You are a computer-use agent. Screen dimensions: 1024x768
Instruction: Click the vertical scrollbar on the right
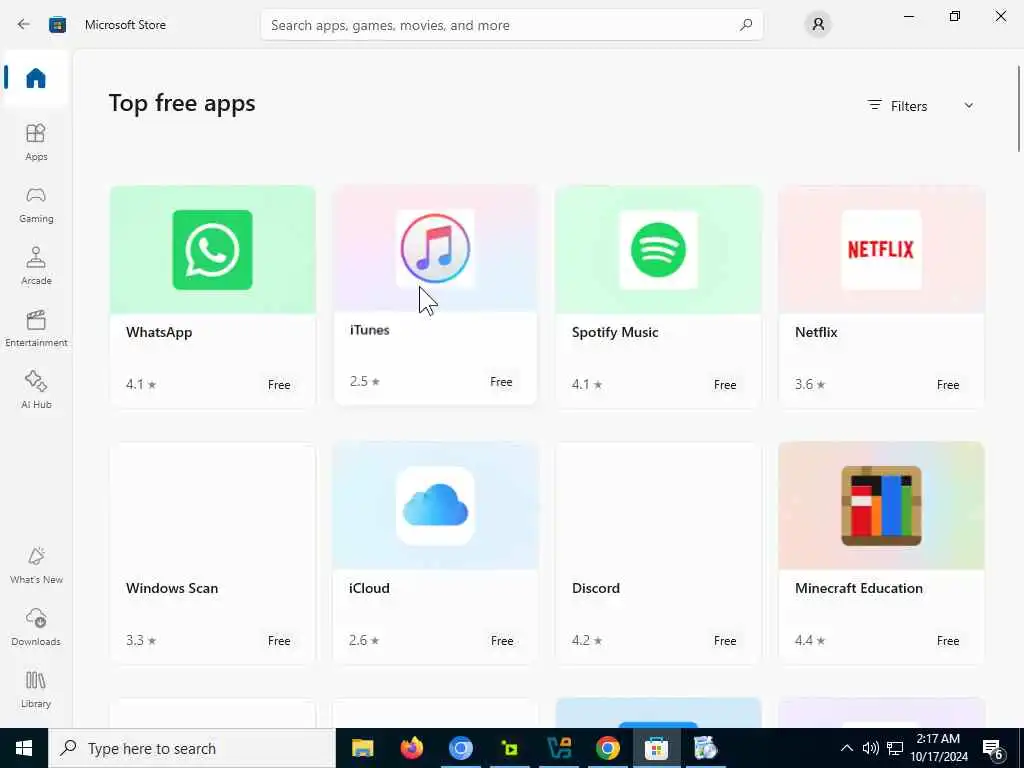point(1019,108)
